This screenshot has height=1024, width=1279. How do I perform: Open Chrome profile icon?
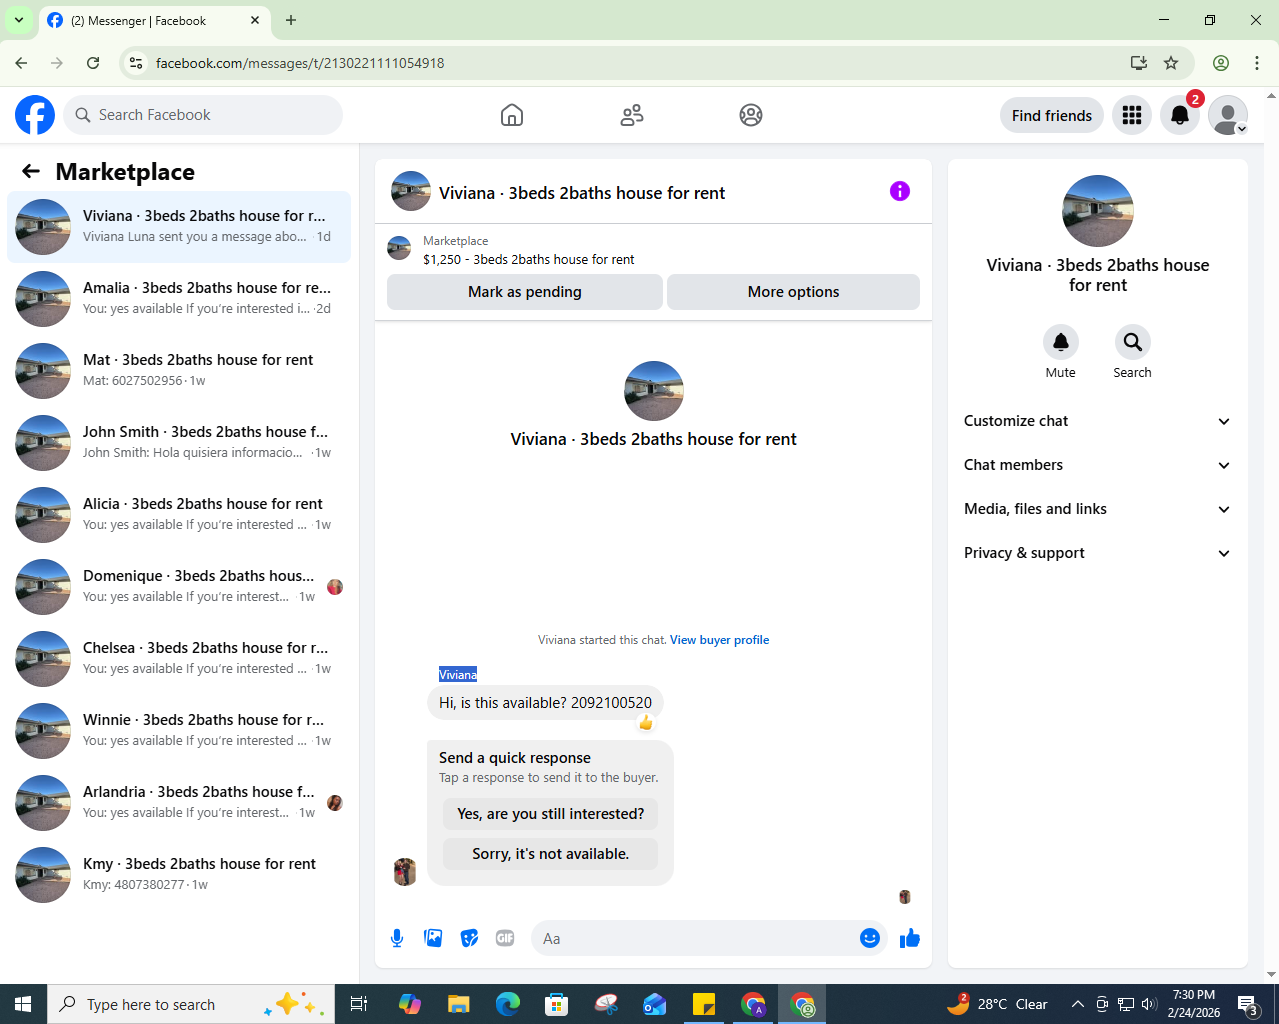pyautogui.click(x=1221, y=63)
